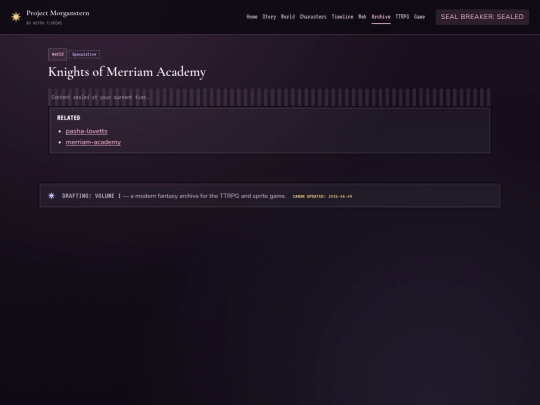Select the Archive nav item
Screen dimensions: 540x405
click(x=381, y=17)
